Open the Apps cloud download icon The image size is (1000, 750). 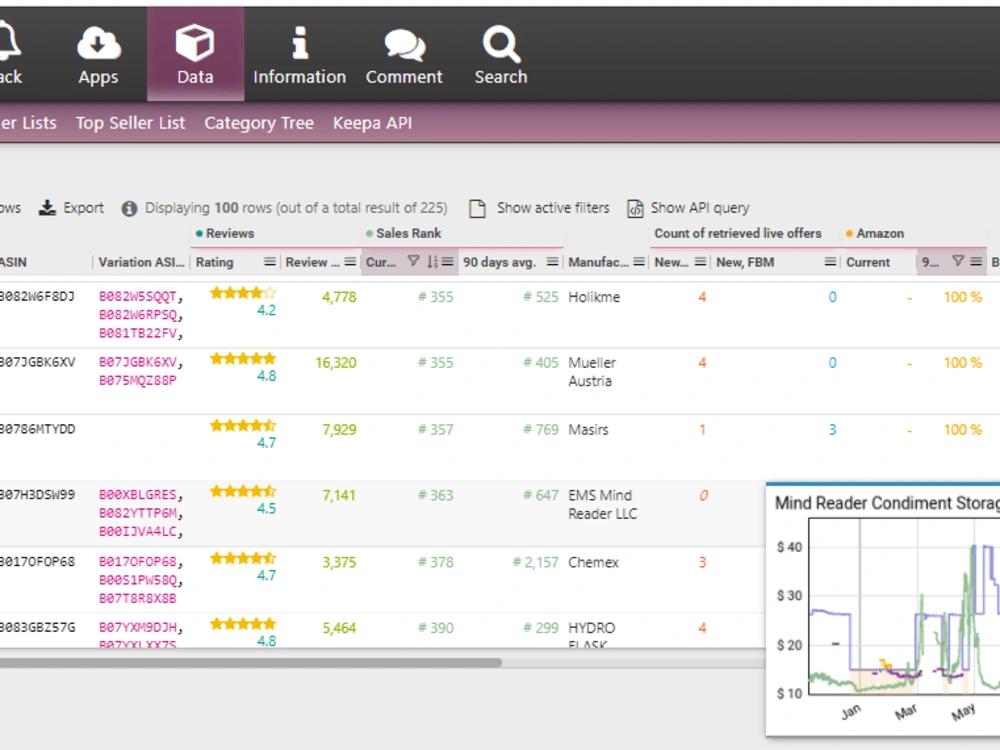pyautogui.click(x=98, y=43)
